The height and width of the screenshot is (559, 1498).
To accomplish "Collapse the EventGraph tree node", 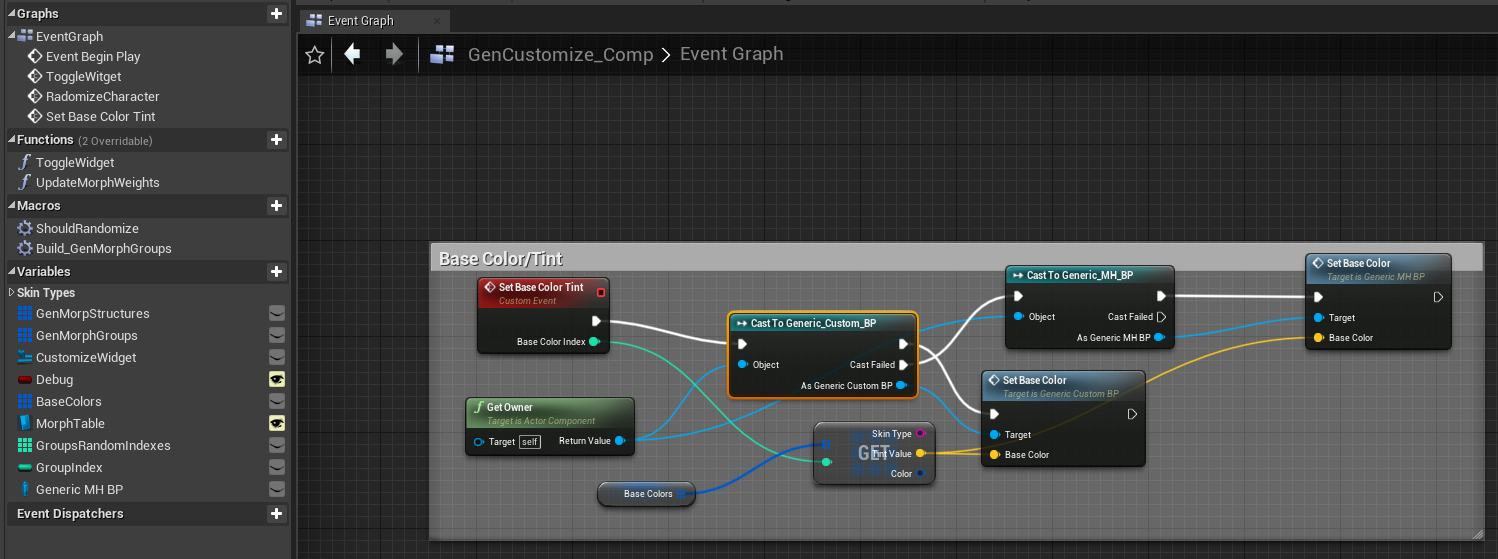I will click(x=11, y=36).
